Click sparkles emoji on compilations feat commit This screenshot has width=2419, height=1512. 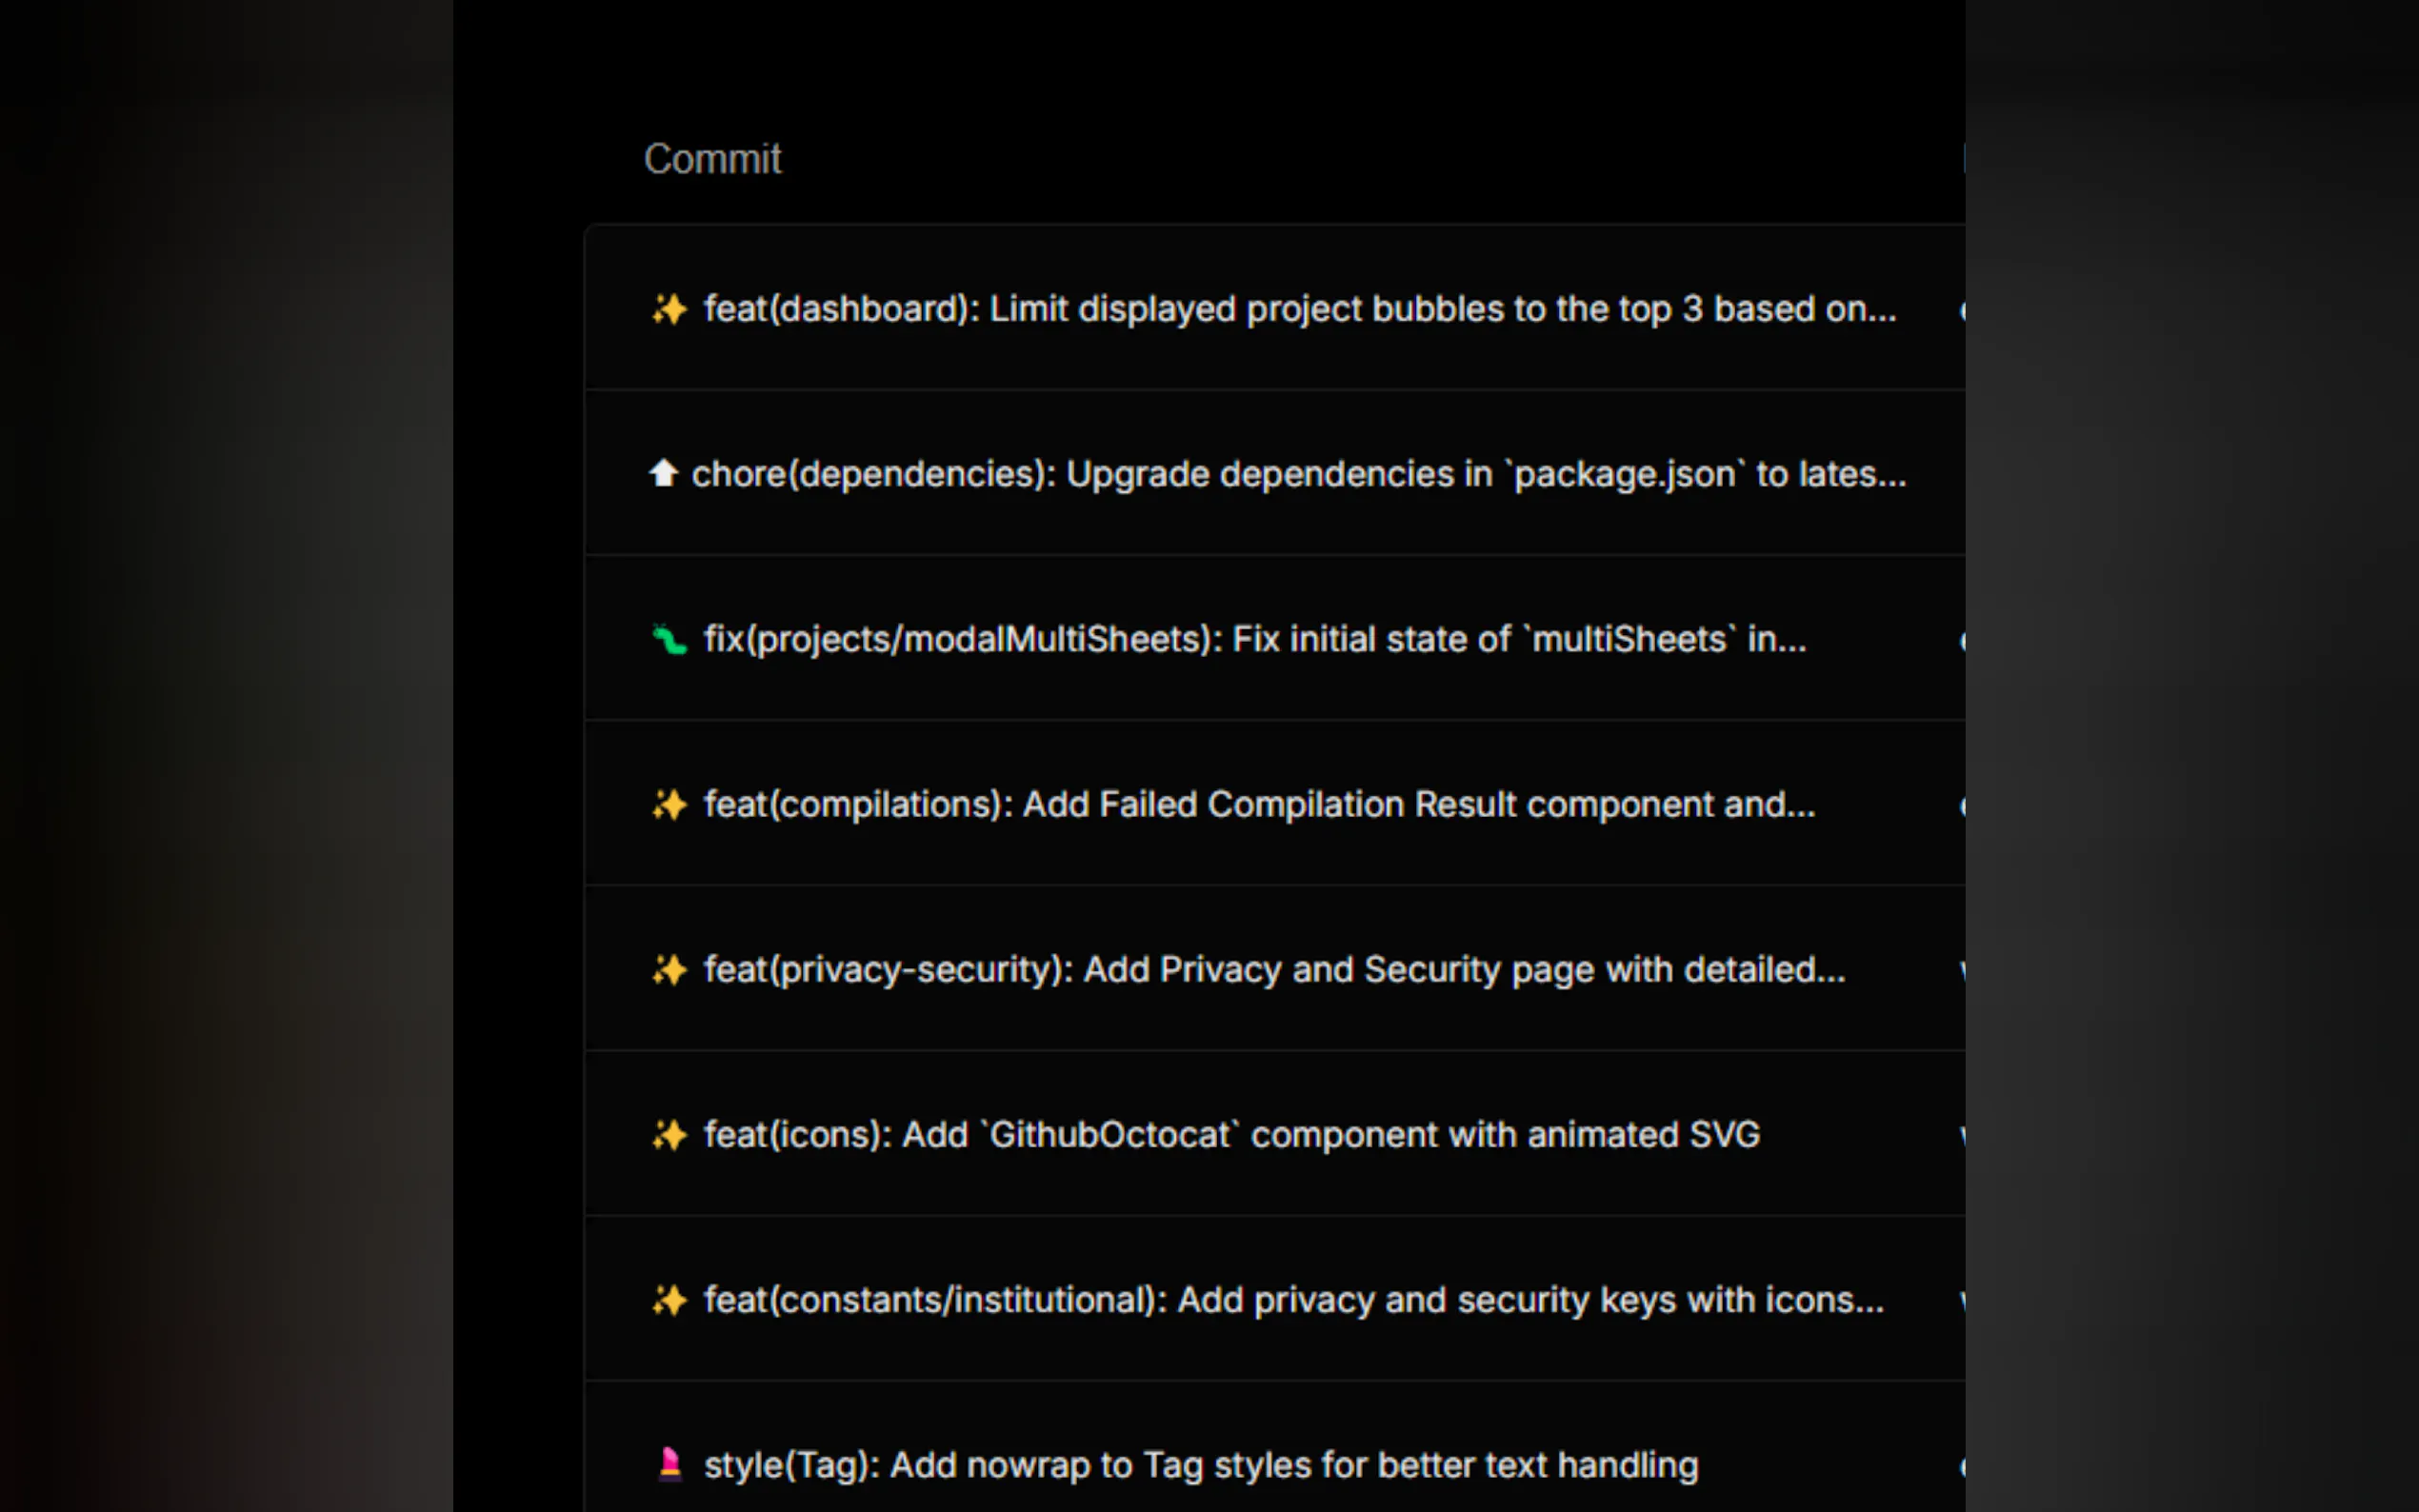pyautogui.click(x=669, y=804)
